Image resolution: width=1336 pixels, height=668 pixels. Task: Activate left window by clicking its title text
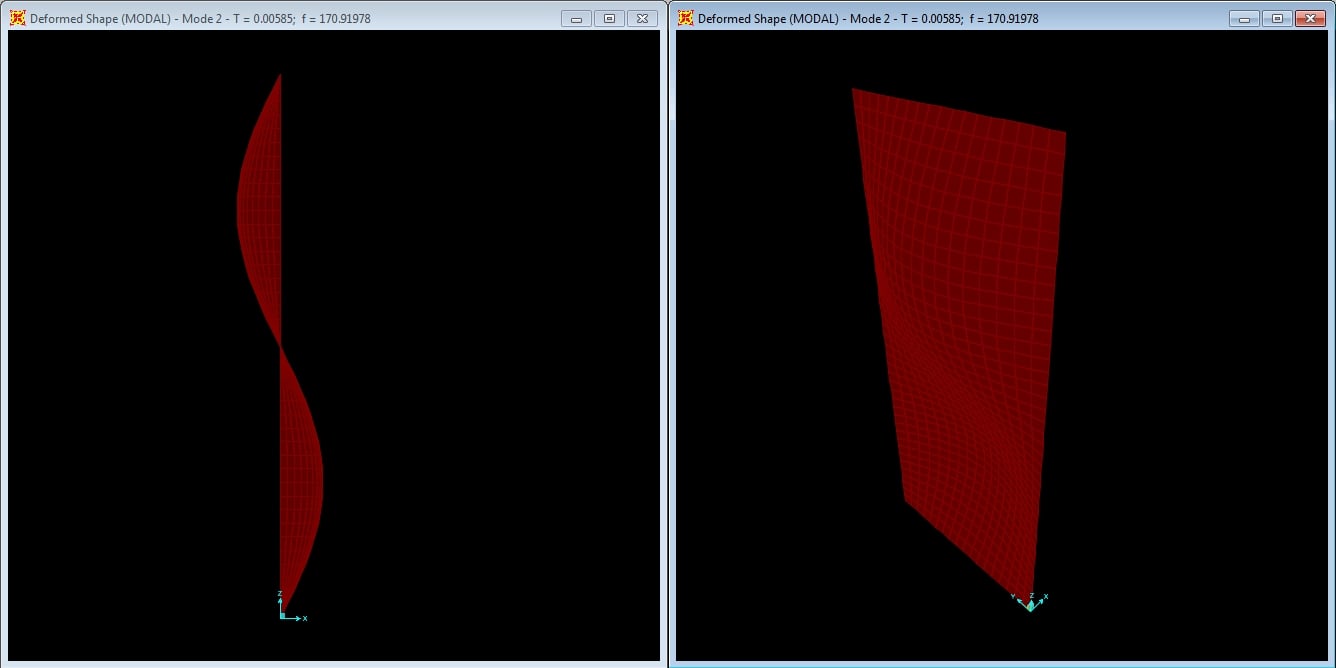(200, 19)
